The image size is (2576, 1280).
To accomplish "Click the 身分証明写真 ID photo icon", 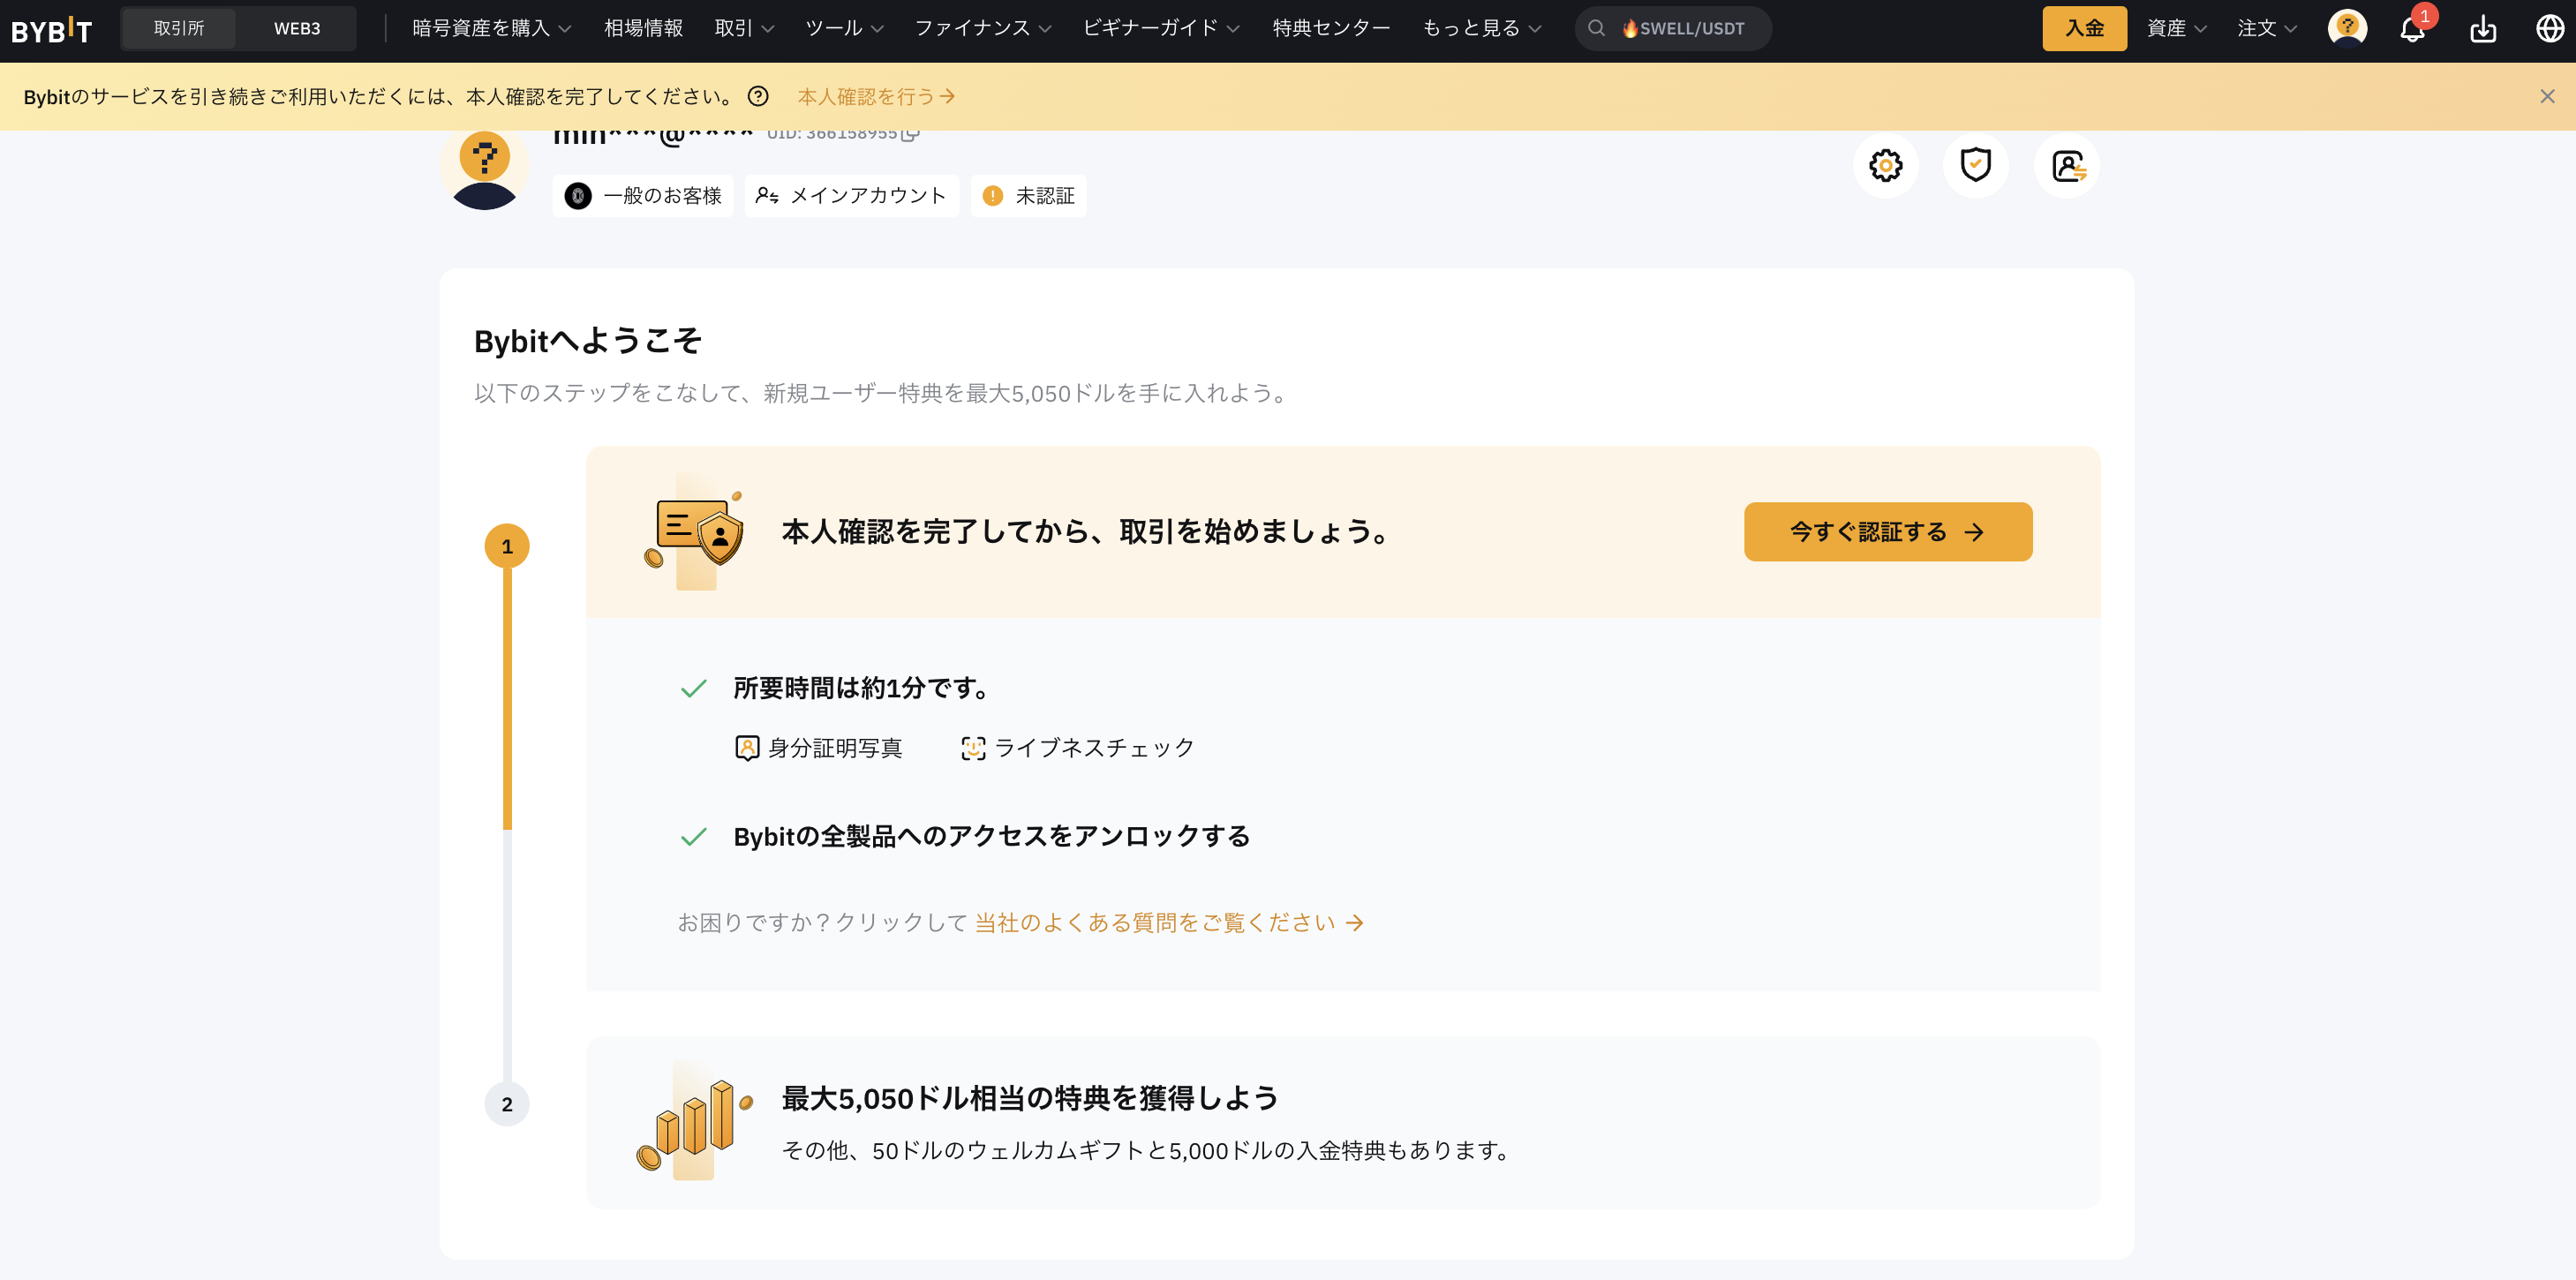I will pos(746,748).
